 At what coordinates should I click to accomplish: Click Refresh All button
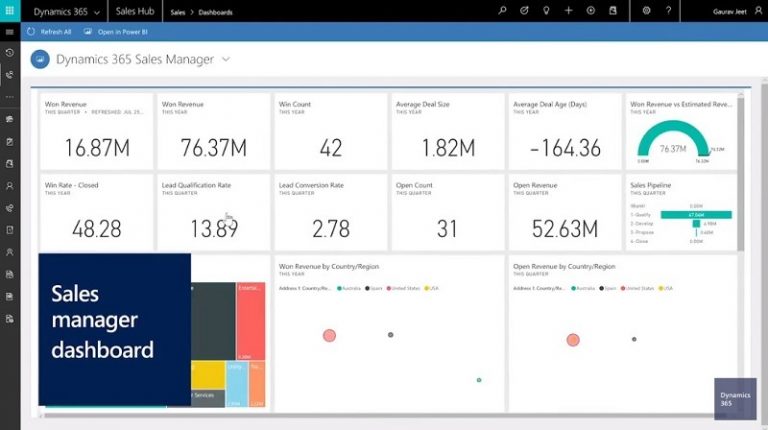[x=50, y=32]
